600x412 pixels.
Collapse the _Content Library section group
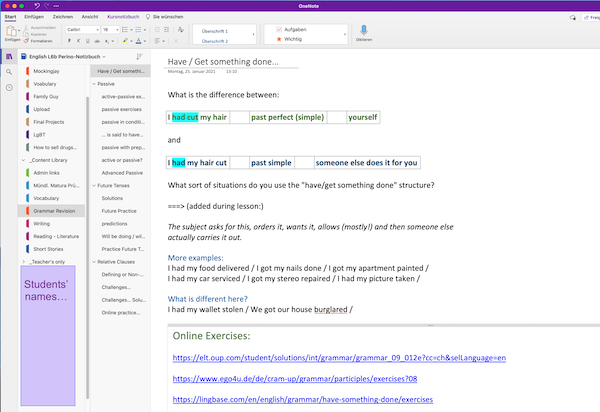click(23, 160)
